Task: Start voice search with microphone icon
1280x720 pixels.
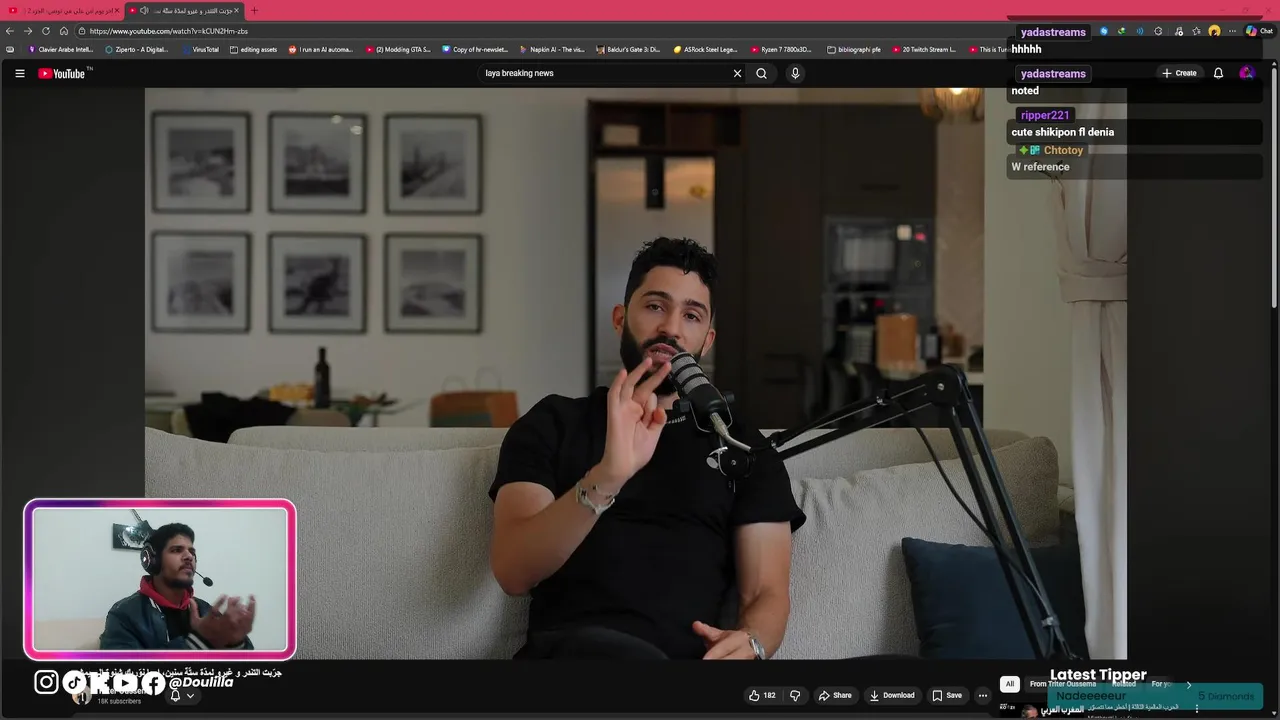Action: pyautogui.click(x=795, y=73)
